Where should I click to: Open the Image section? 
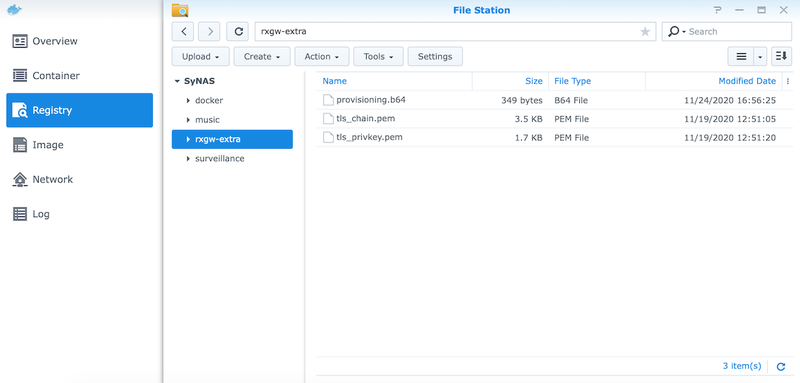click(79, 145)
